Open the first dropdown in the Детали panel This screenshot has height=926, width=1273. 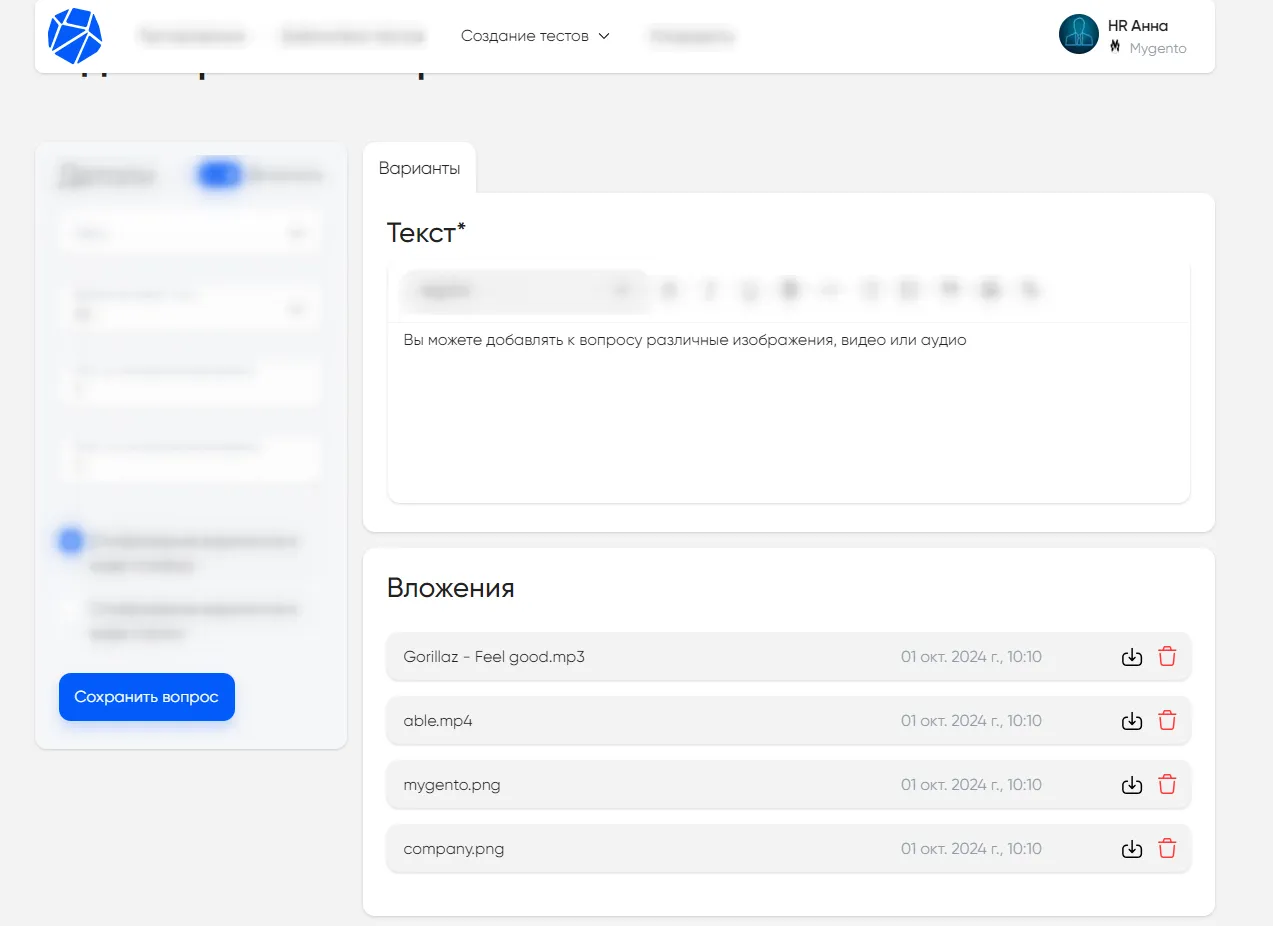click(190, 233)
